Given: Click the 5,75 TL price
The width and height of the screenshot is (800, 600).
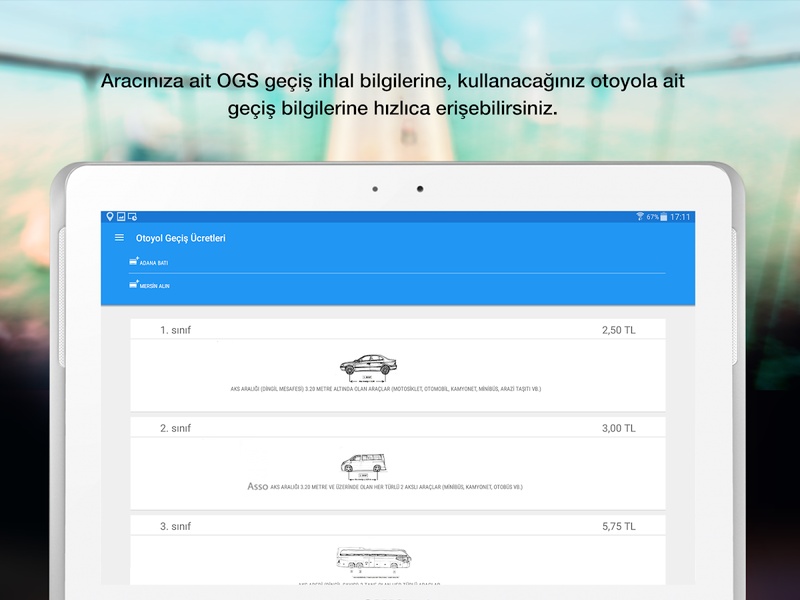Looking at the screenshot, I should tap(618, 526).
